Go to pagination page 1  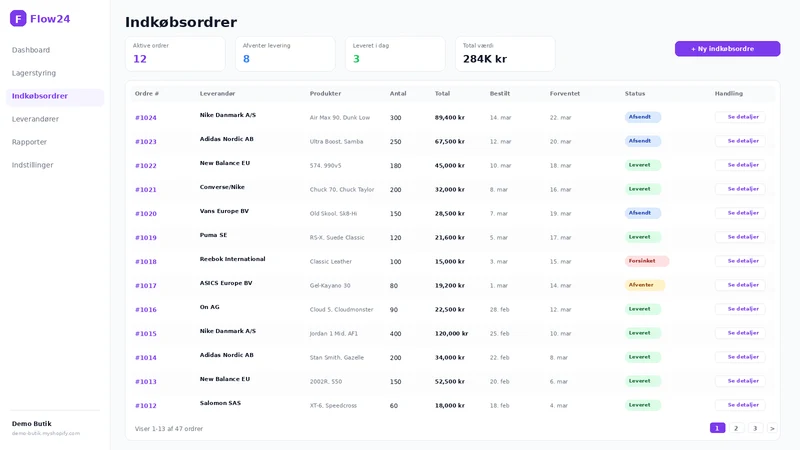tap(717, 428)
